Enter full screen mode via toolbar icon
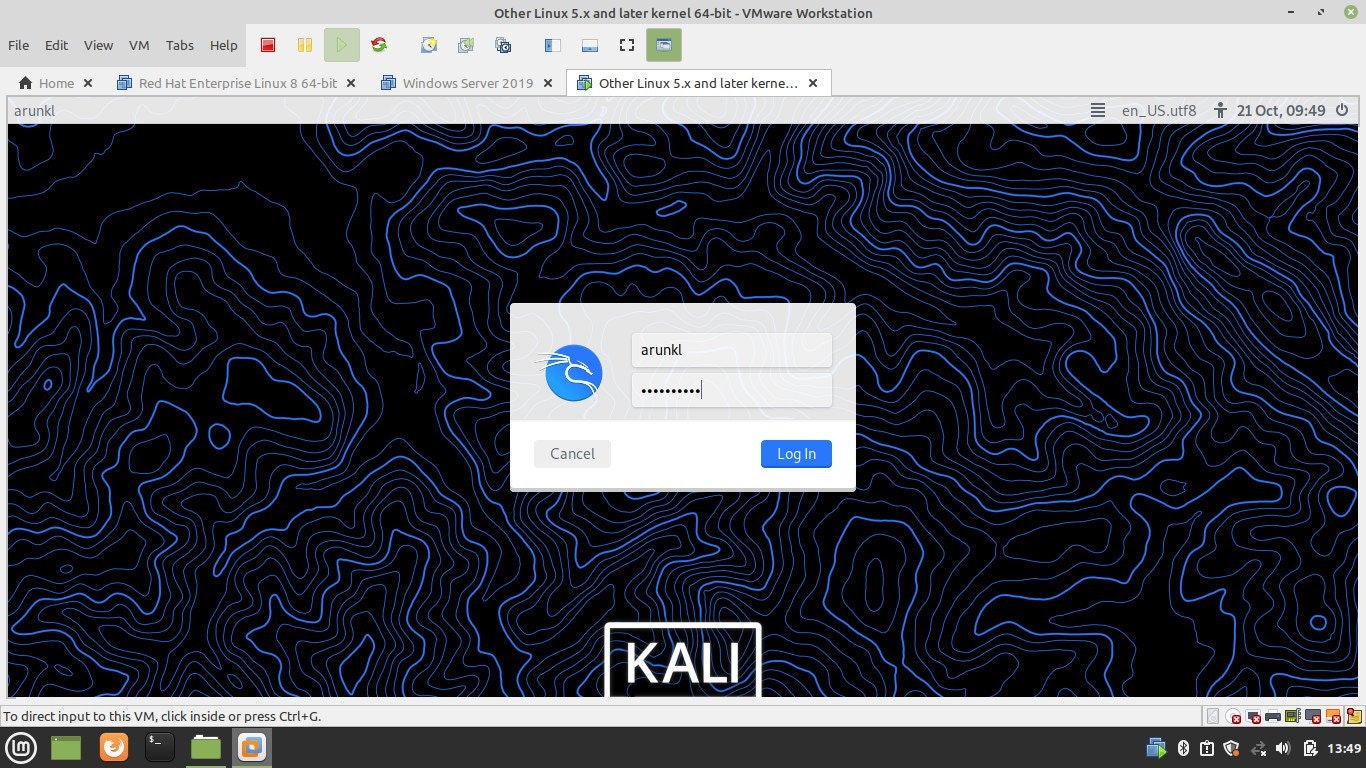 627,45
